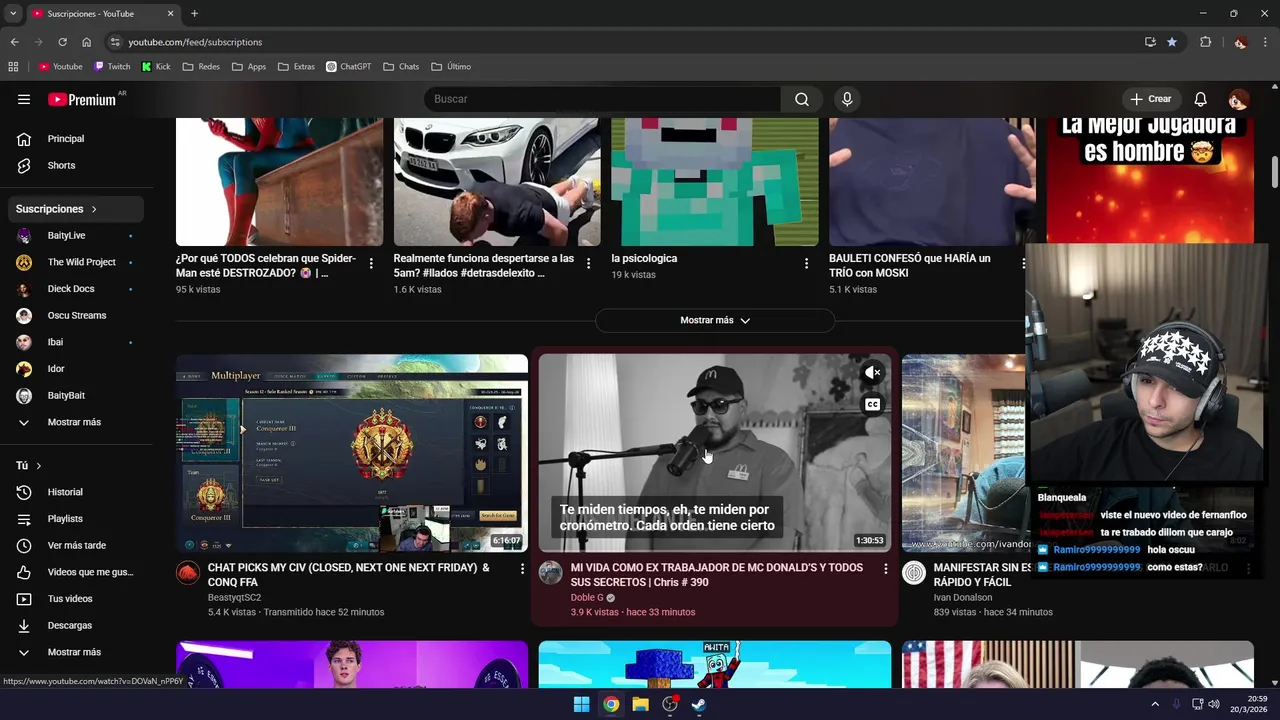The image size is (1280, 720).
Task: Open options for CHAT PICKS MY CIV video
Action: [522, 568]
